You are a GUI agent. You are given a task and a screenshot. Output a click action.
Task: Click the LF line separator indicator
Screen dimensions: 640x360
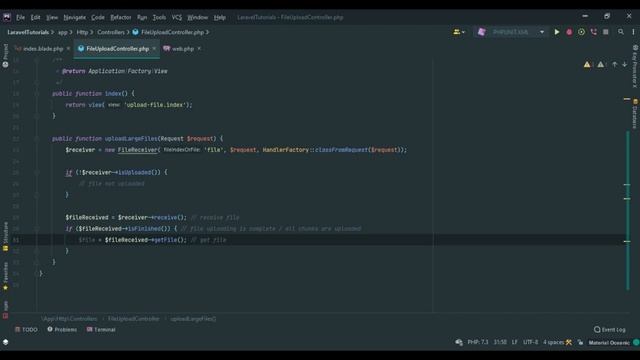(515, 342)
